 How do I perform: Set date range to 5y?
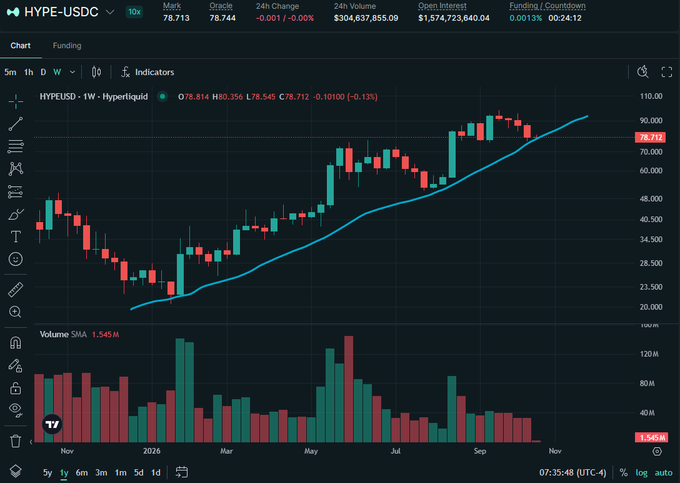point(47,473)
